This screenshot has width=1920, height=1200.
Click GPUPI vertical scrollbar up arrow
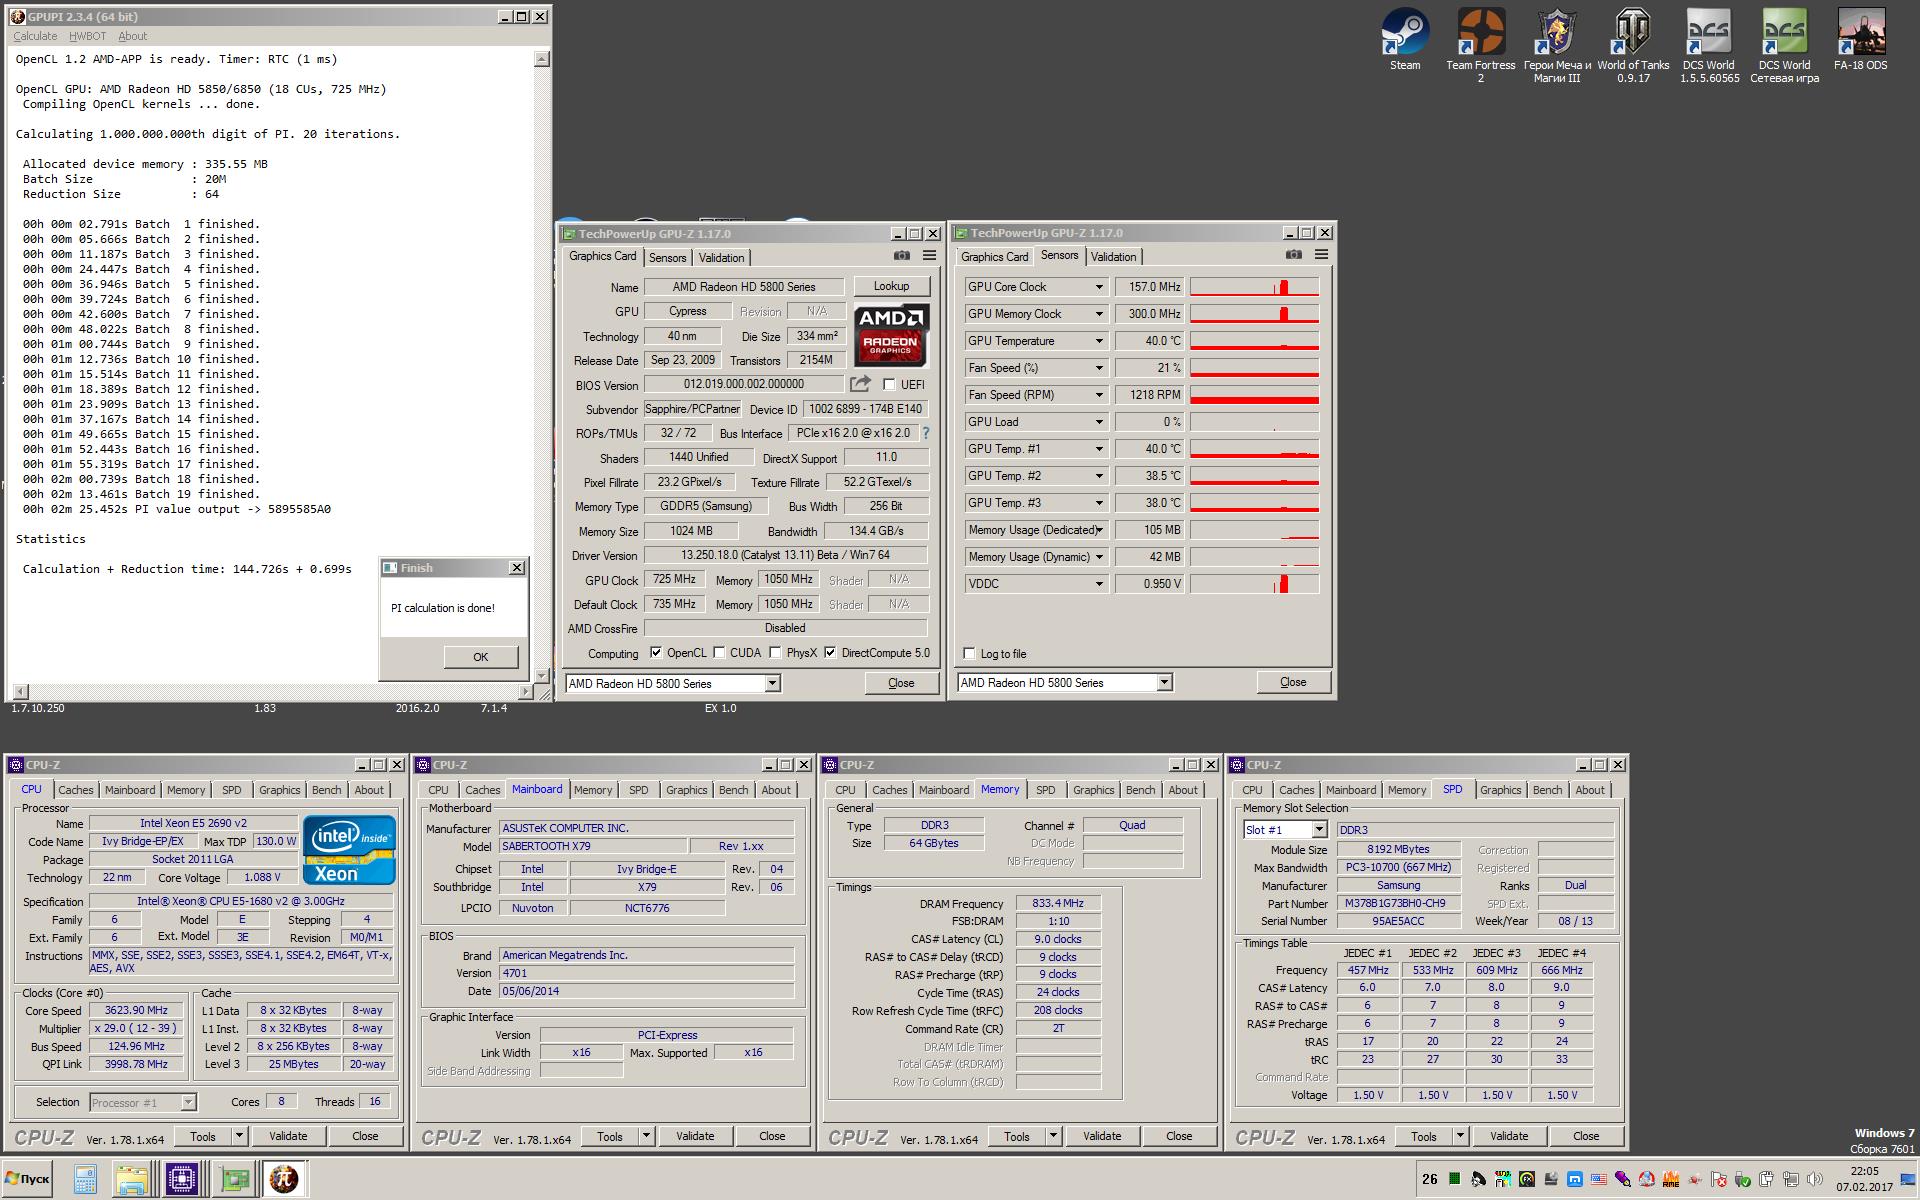point(542,59)
